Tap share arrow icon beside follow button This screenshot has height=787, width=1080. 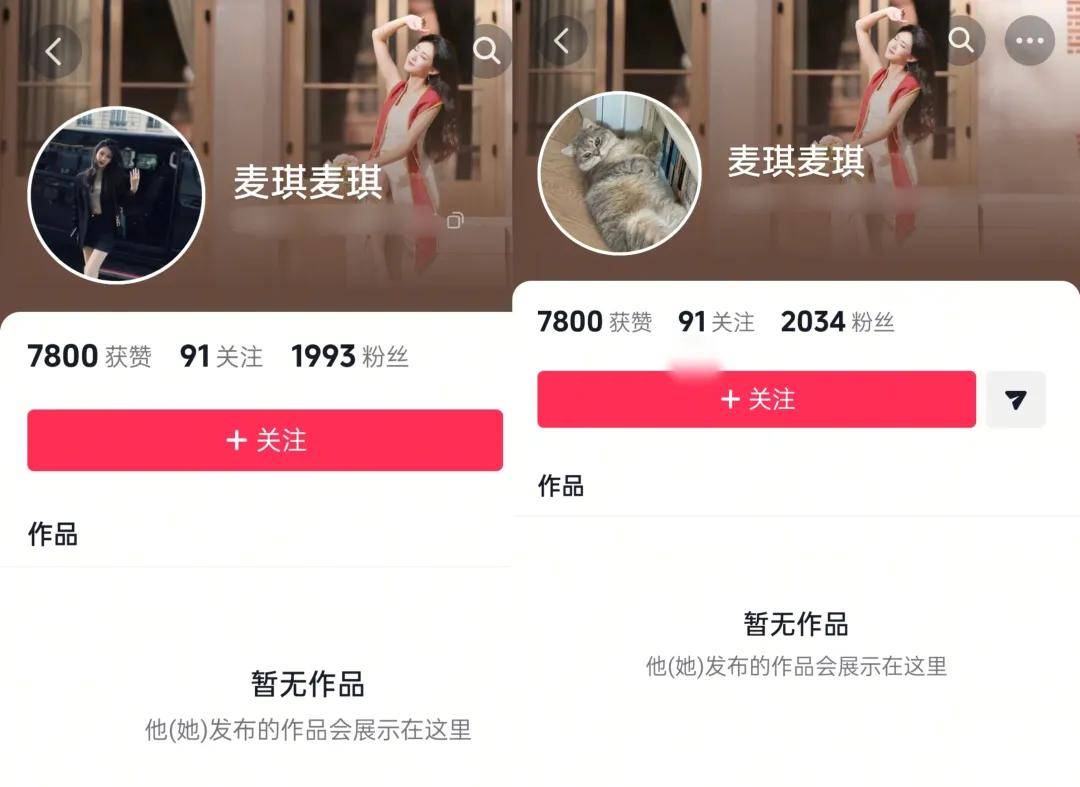1015,399
